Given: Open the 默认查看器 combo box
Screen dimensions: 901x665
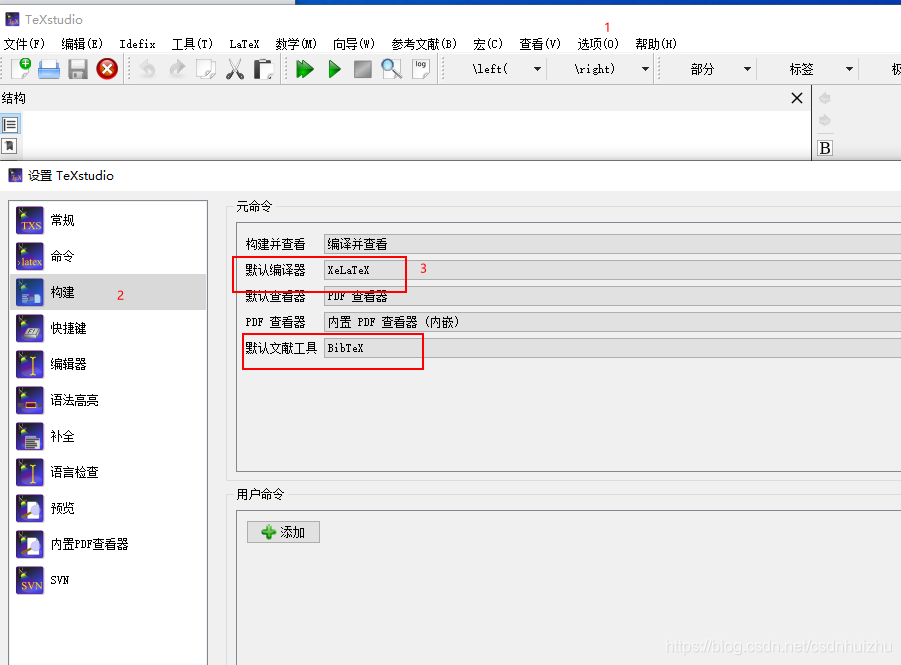Looking at the screenshot, I should (613, 297).
